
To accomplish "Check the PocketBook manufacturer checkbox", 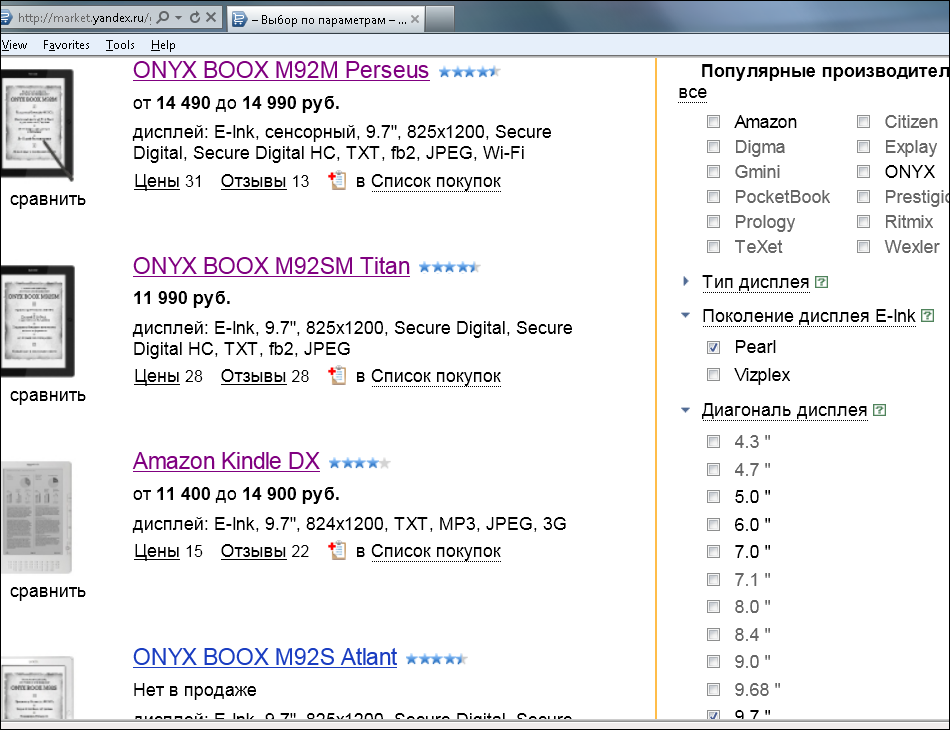I will click(714, 197).
